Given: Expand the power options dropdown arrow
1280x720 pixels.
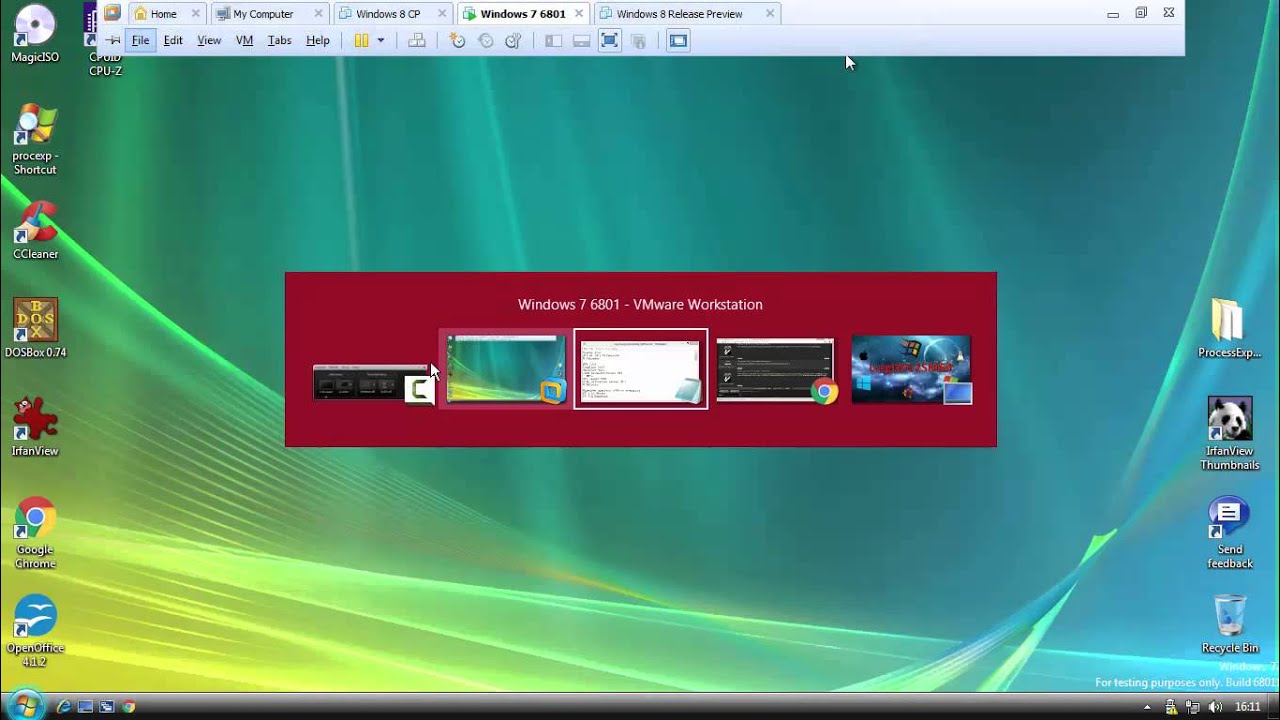Looking at the screenshot, I should (x=381, y=41).
